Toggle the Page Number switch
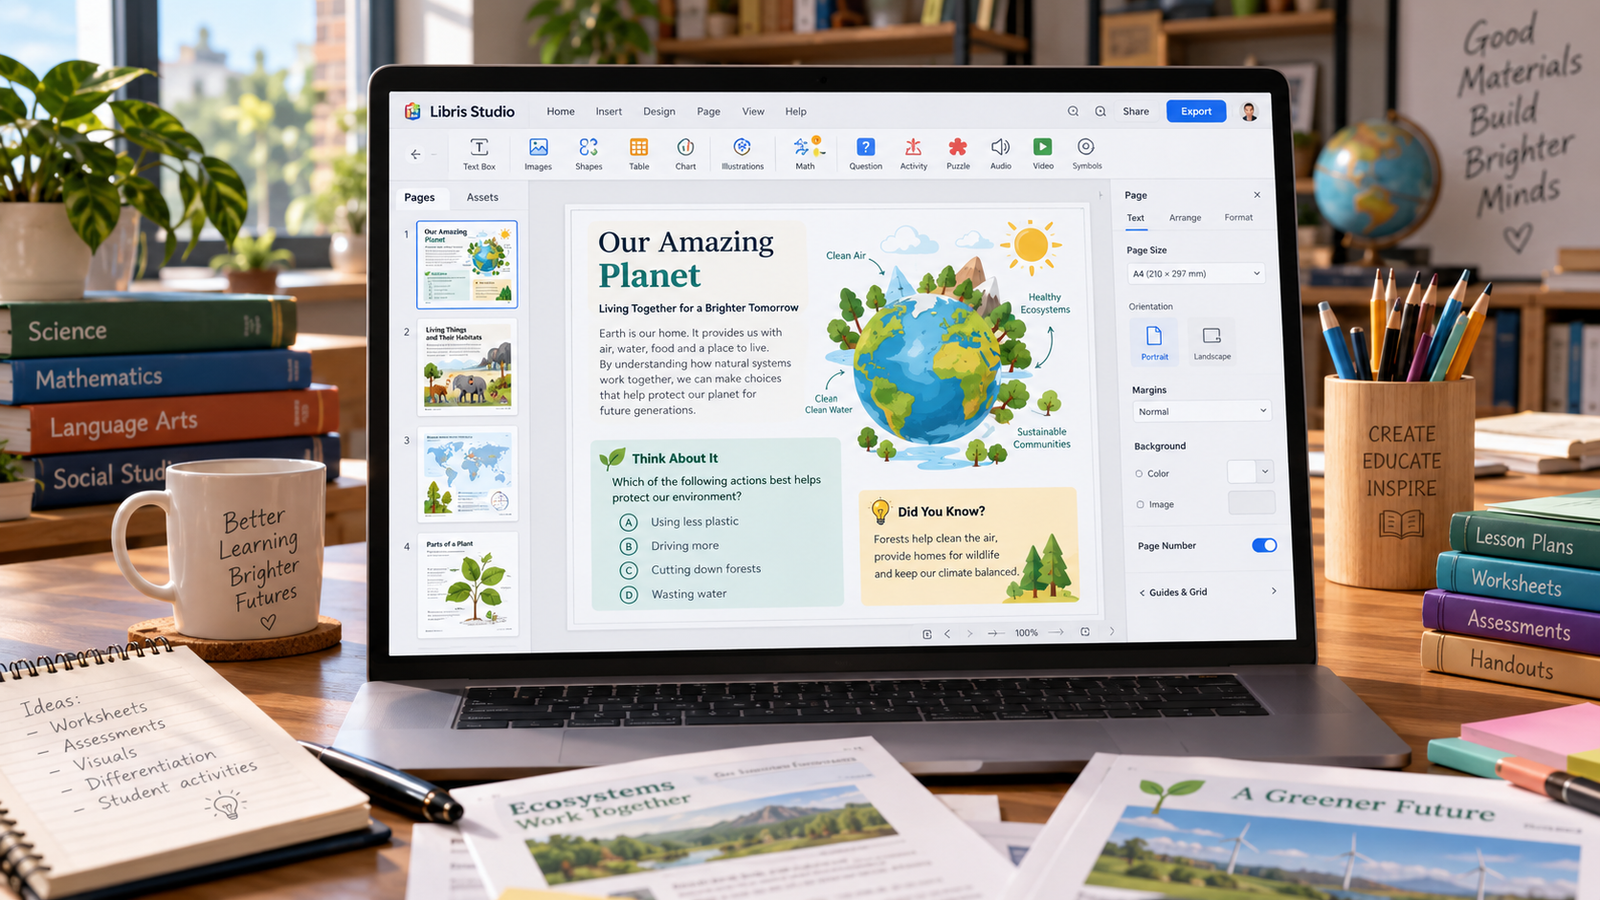 pos(1264,545)
